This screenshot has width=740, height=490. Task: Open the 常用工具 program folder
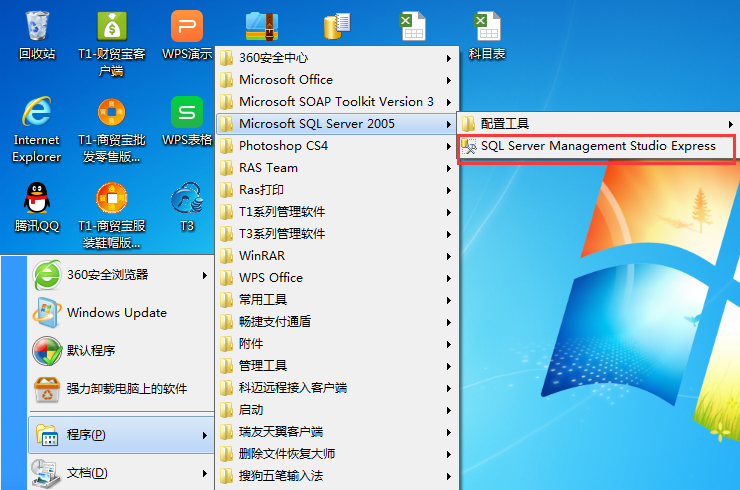[x=336, y=300]
